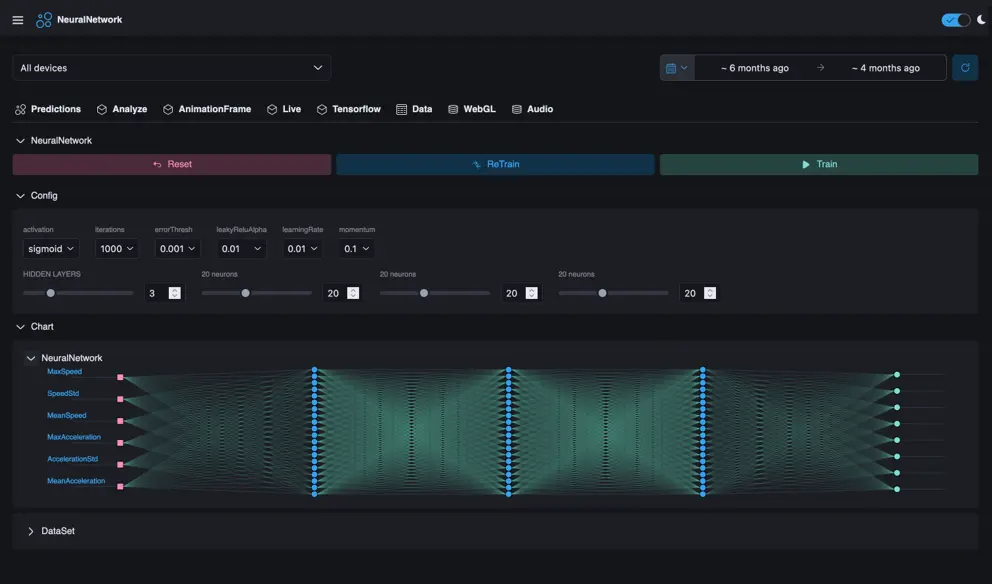
Task: Click the calendar icon in the date picker
Action: click(669, 66)
